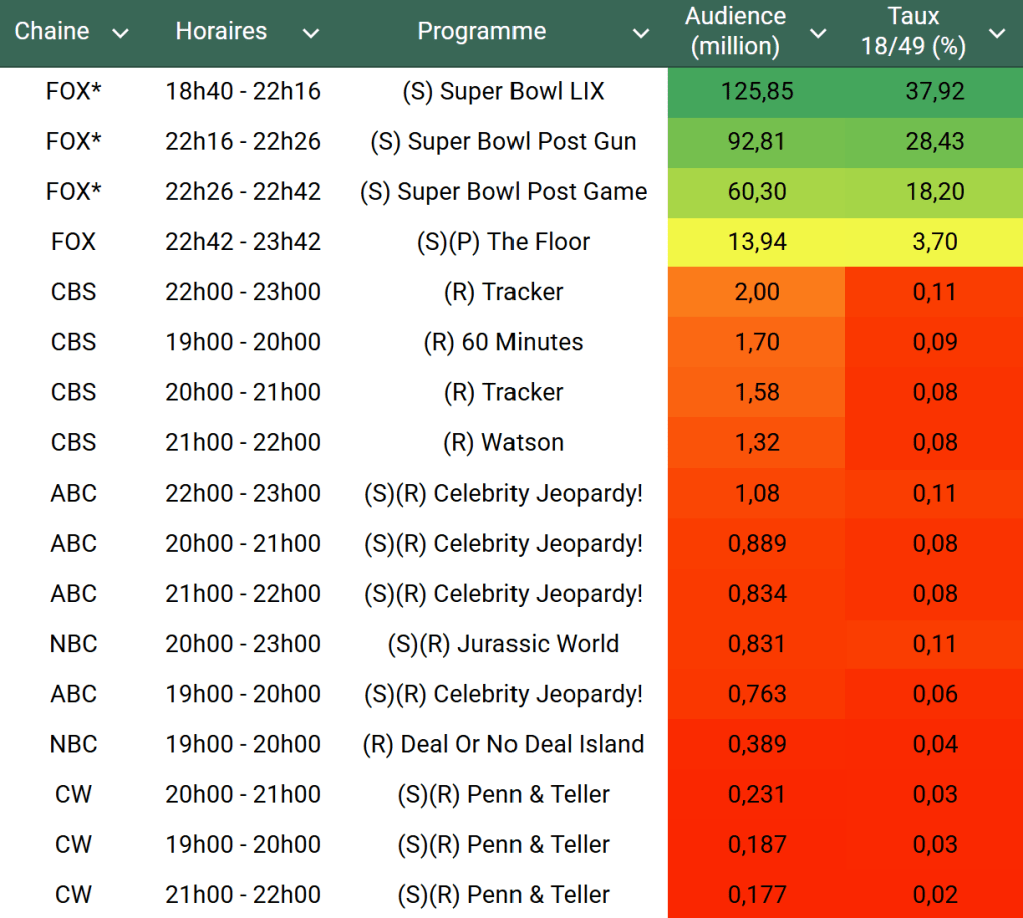Open the Chaine column dropdown arrow
Screen dimensions: 1023x918
point(121,34)
